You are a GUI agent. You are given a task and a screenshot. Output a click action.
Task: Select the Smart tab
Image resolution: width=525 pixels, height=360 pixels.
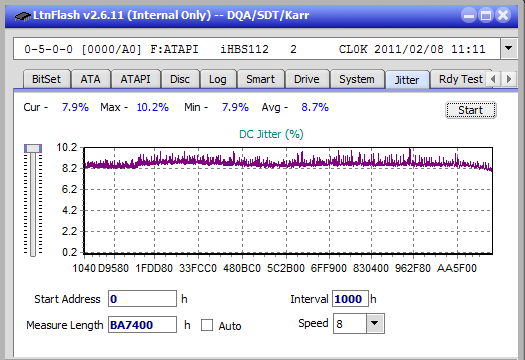(260, 79)
